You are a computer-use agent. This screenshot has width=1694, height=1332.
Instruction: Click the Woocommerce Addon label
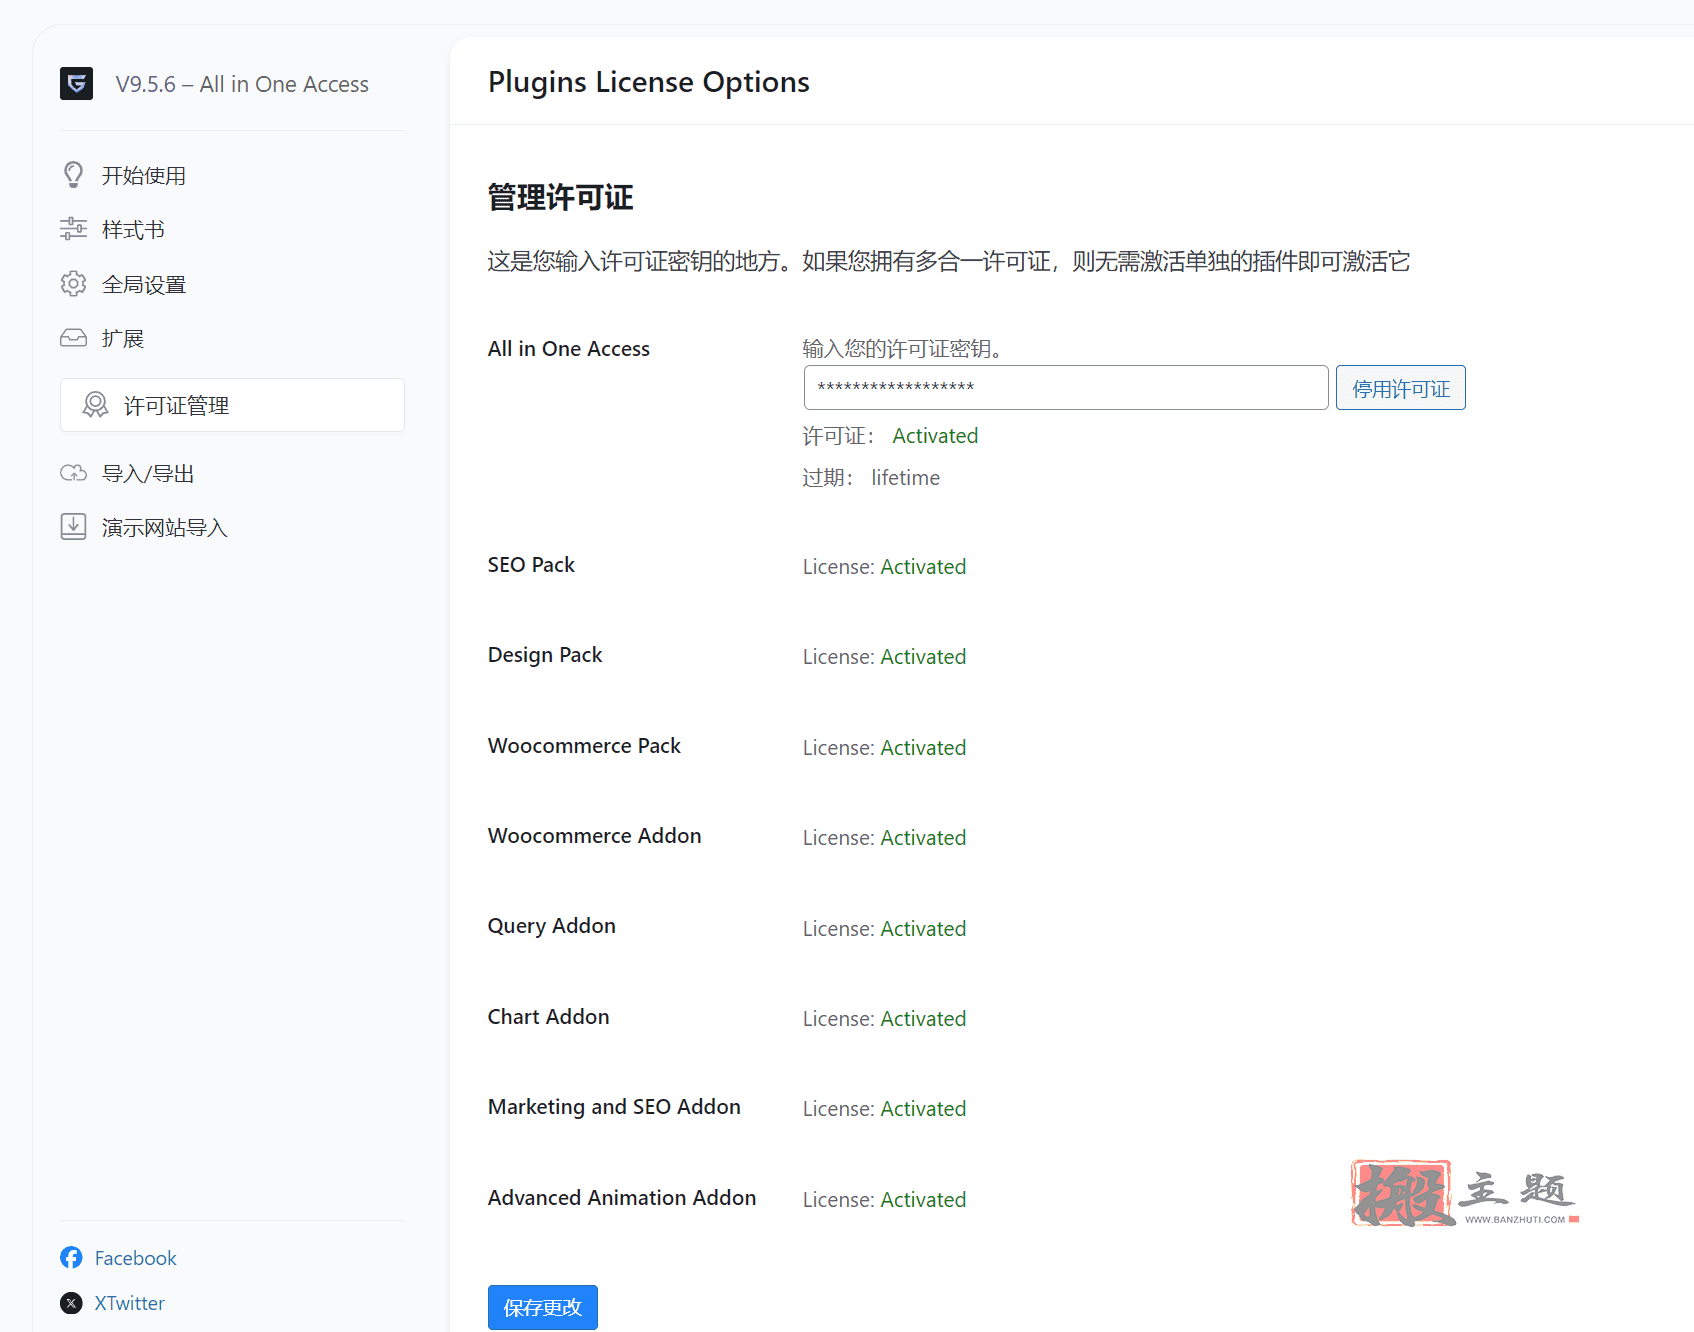[594, 836]
